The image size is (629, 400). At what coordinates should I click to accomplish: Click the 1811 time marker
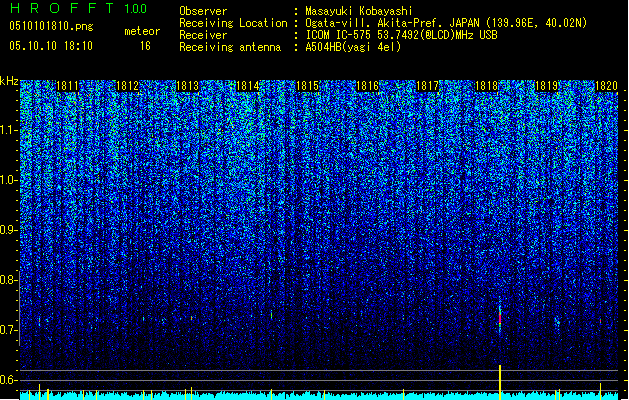click(67, 86)
